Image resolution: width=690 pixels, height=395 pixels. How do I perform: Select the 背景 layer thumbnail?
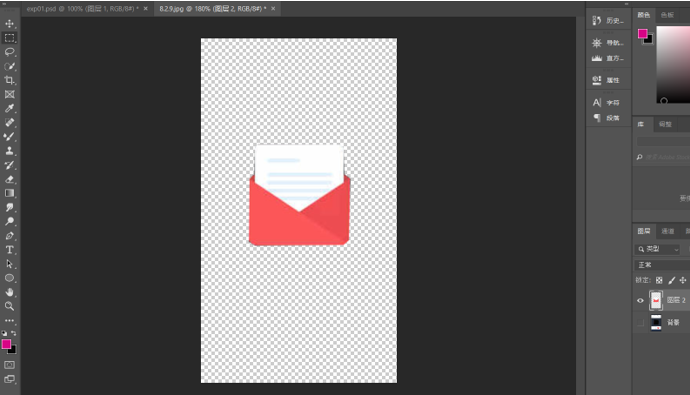click(656, 322)
